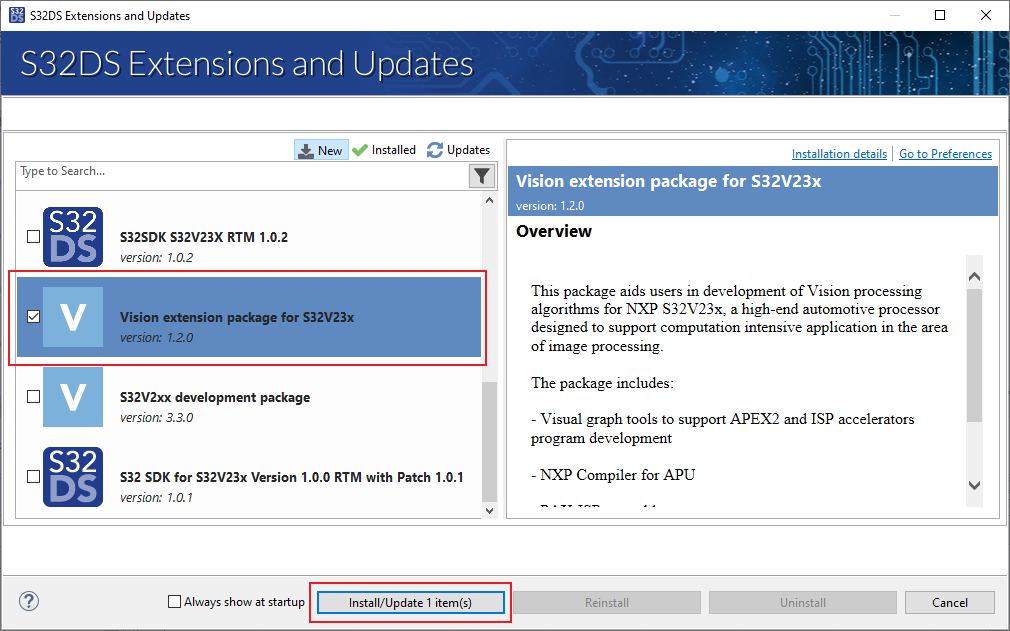Viewport: 1010px width, 631px height.
Task: Click the list scroll-down arrow
Action: click(x=489, y=509)
